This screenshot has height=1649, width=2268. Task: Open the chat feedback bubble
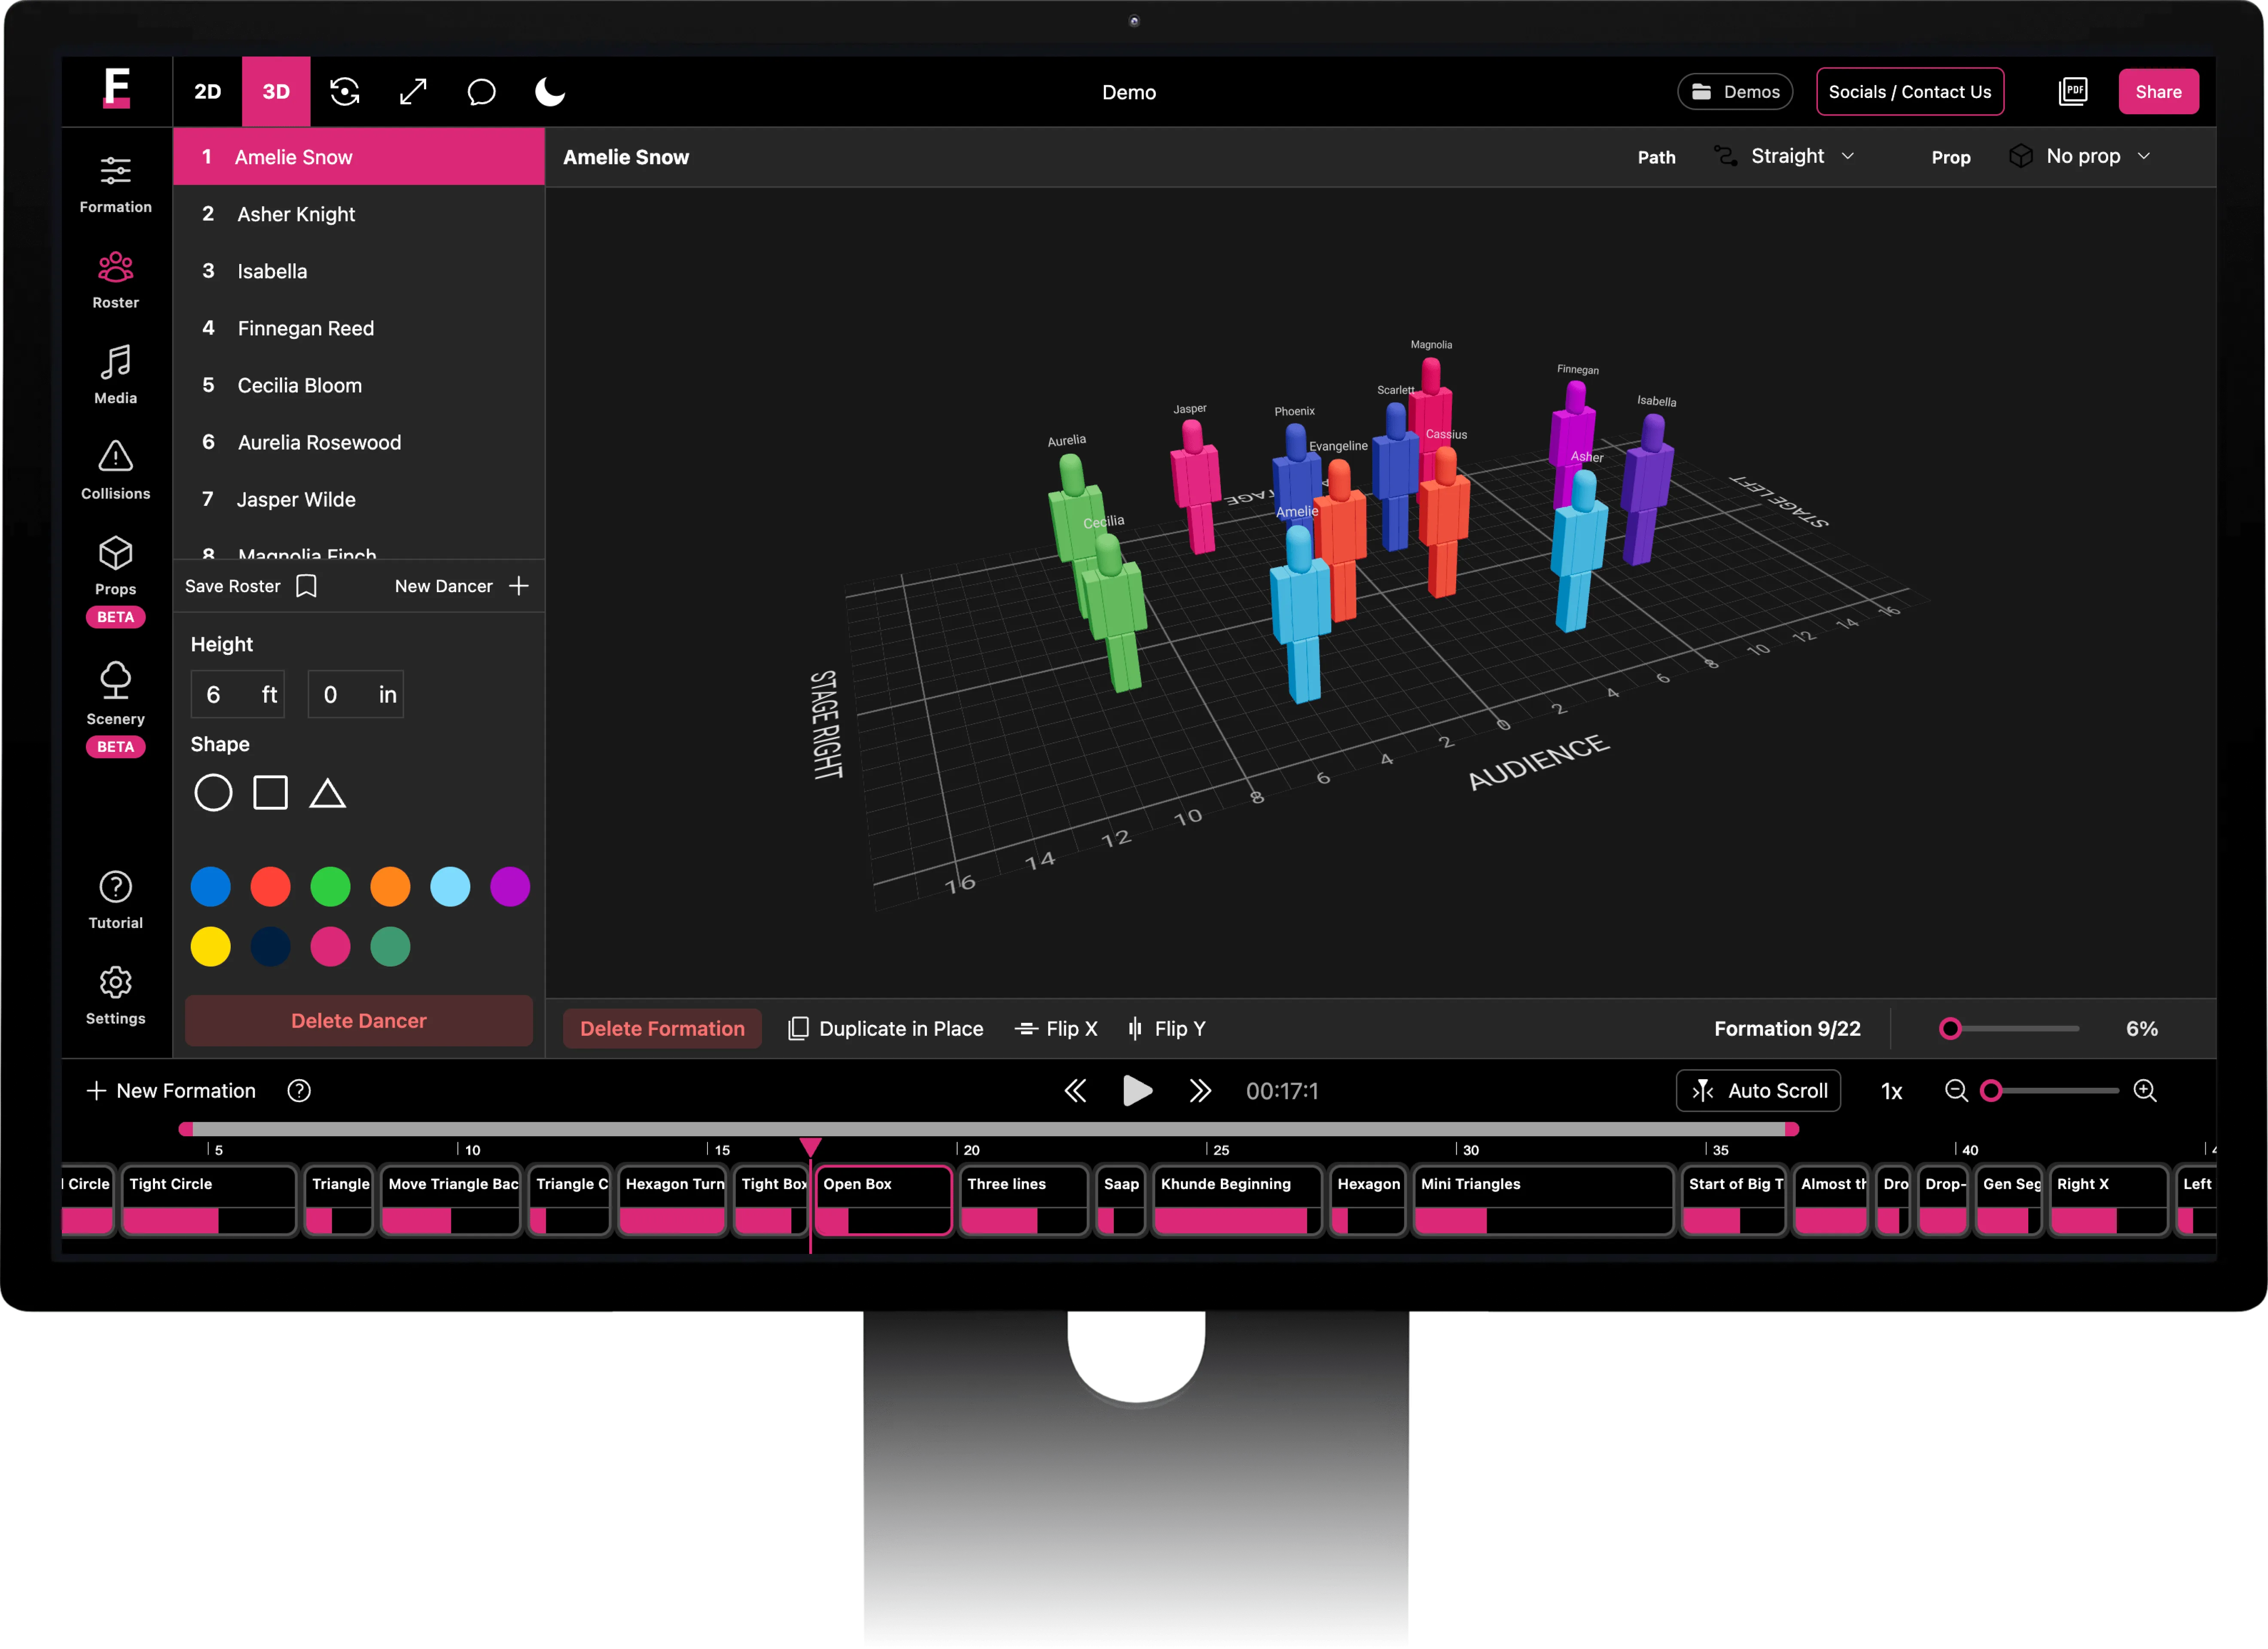[x=481, y=91]
